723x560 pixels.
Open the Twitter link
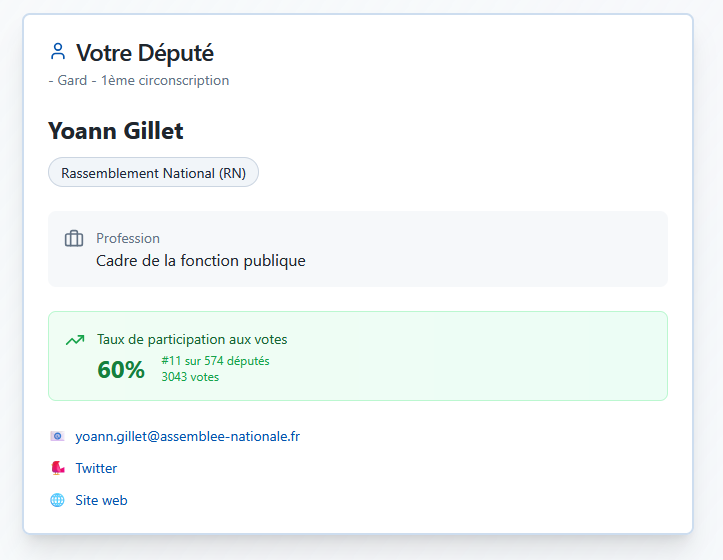click(x=96, y=468)
